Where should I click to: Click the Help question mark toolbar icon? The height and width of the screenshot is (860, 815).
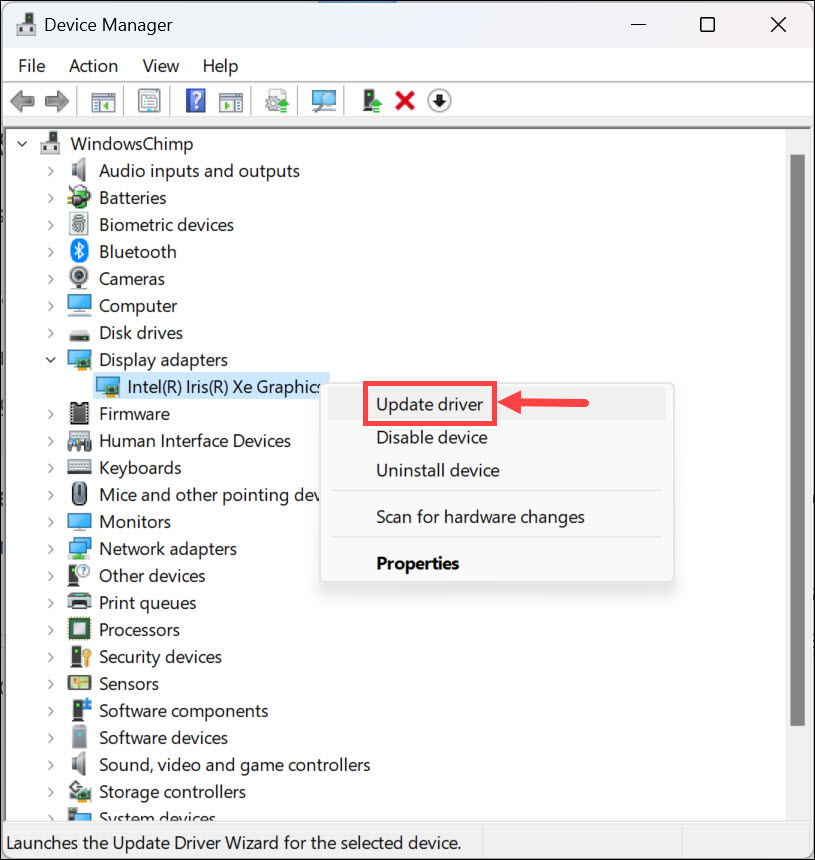[196, 101]
